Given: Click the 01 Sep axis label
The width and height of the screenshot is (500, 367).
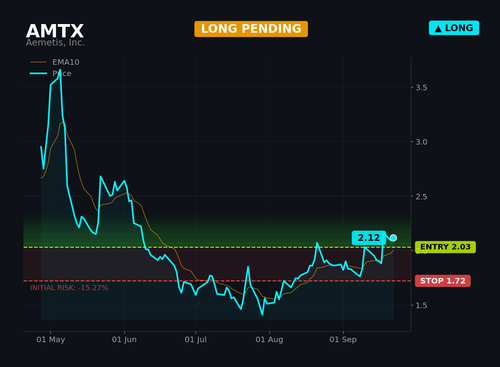Looking at the screenshot, I should 343,340.
